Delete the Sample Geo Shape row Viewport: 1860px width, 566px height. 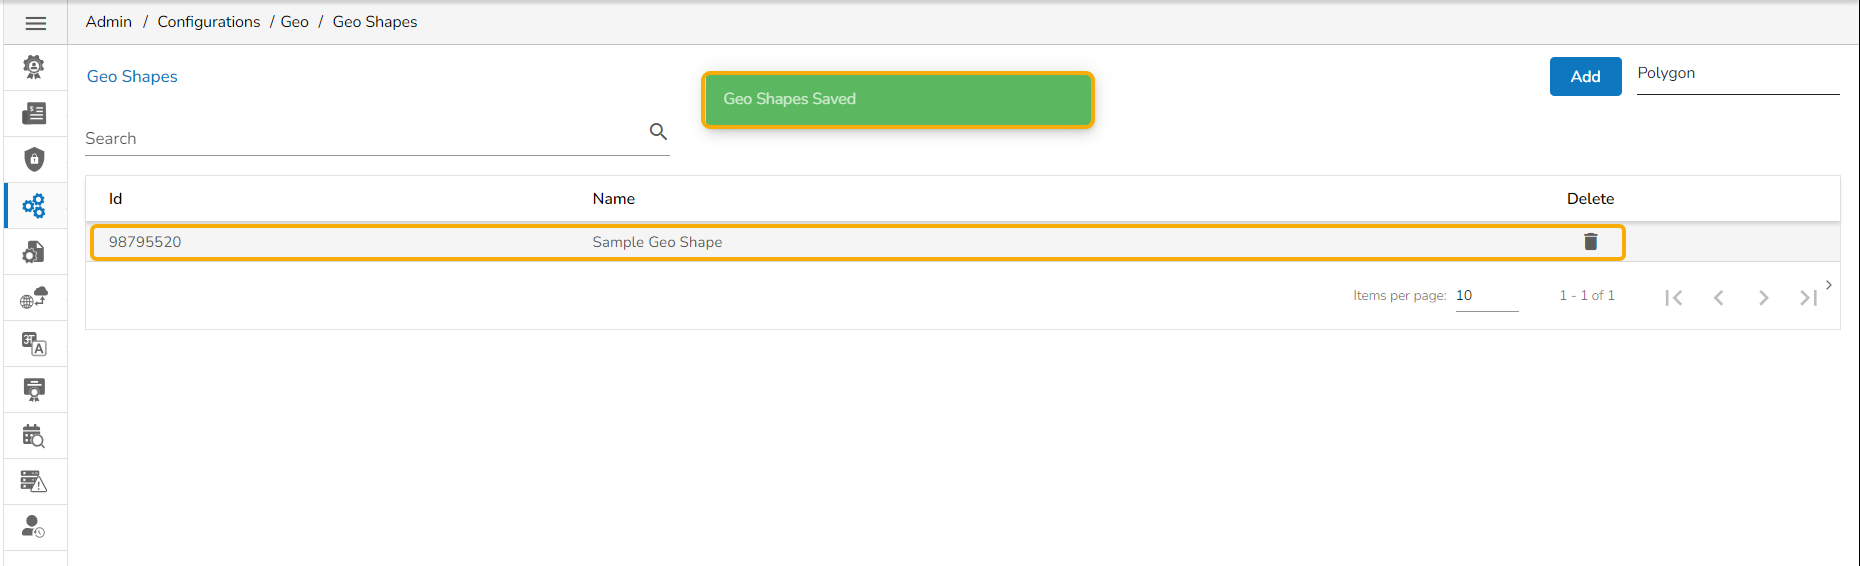click(1590, 241)
